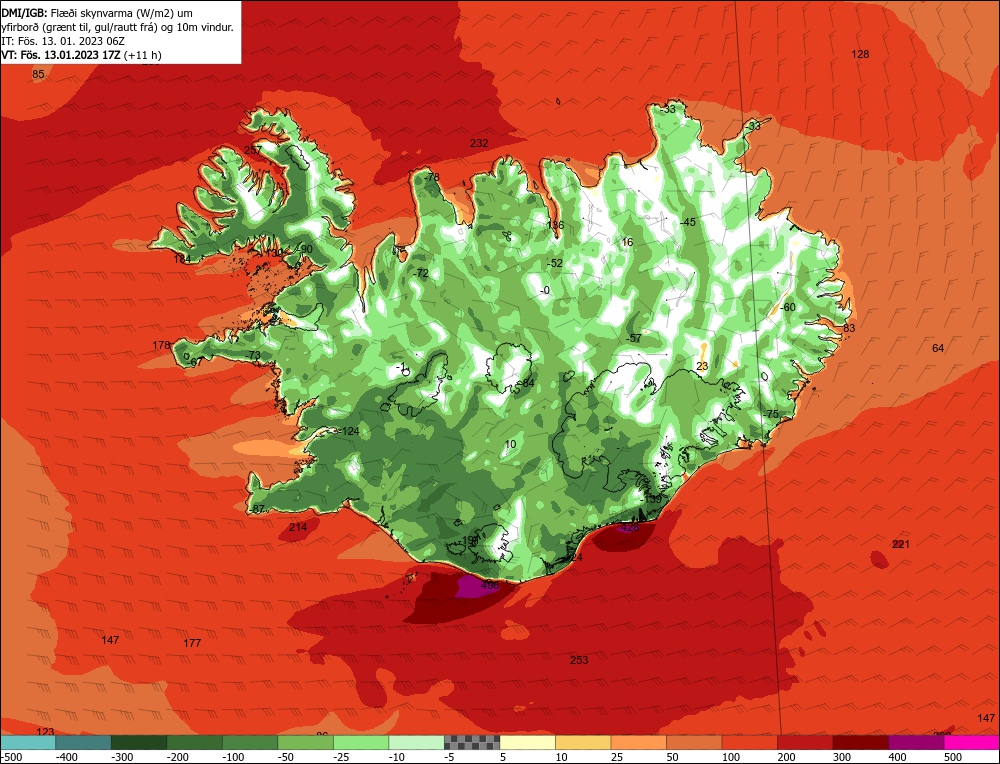The image size is (1000, 764).
Task: Pick the maroon swatch between 300 and 400
Action: click(860, 742)
